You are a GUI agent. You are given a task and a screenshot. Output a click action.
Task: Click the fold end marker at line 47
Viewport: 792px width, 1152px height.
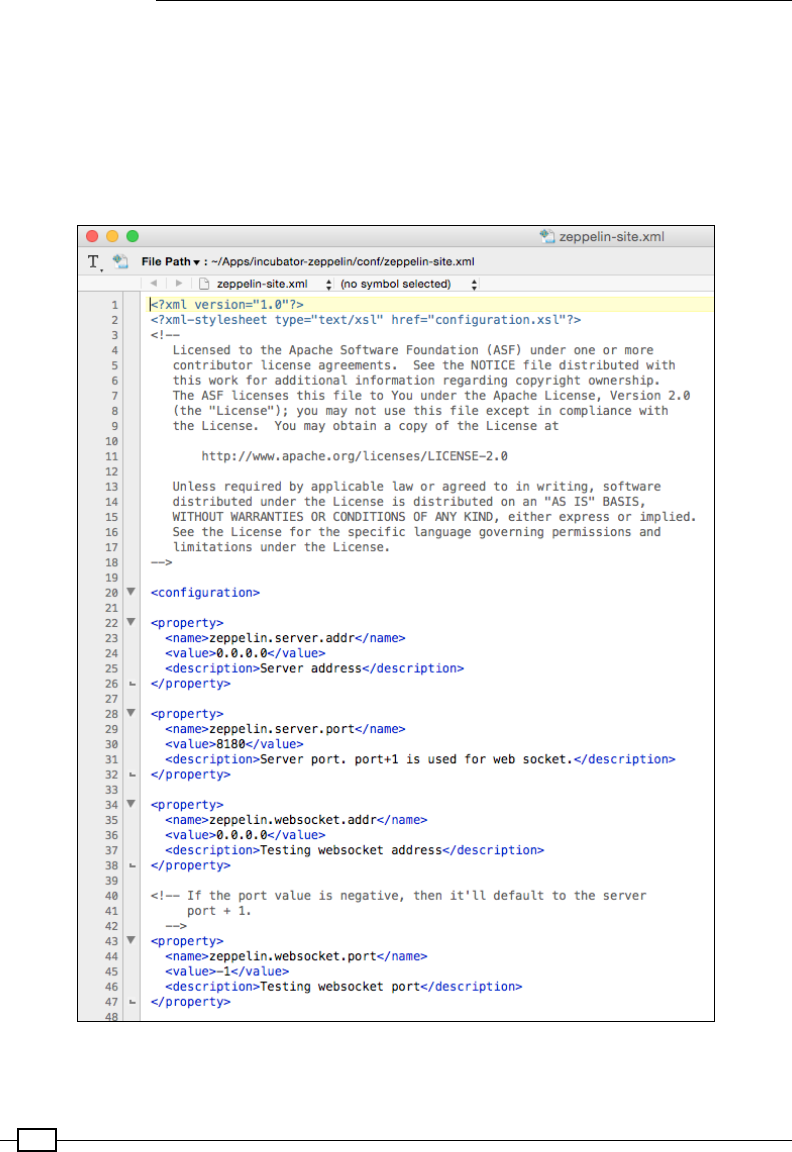132,1001
